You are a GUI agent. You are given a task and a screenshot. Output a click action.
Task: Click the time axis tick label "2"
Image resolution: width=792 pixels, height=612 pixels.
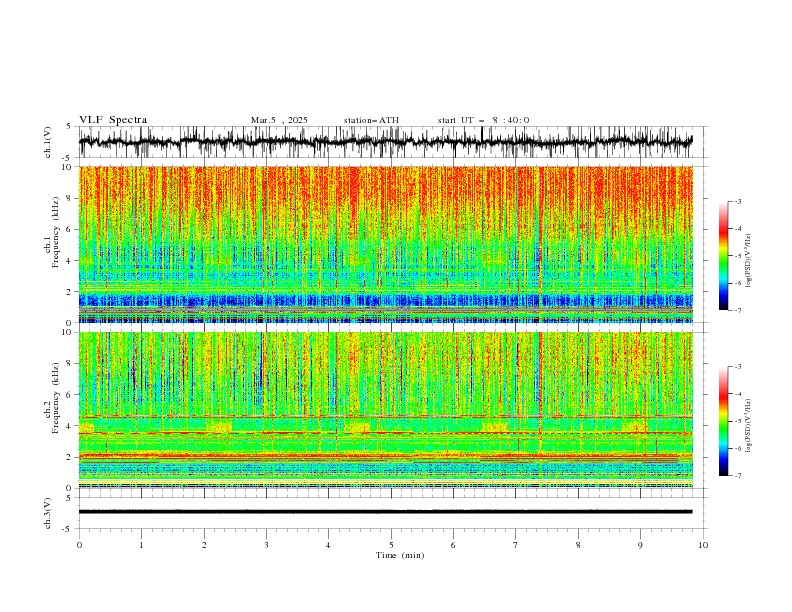pos(204,545)
